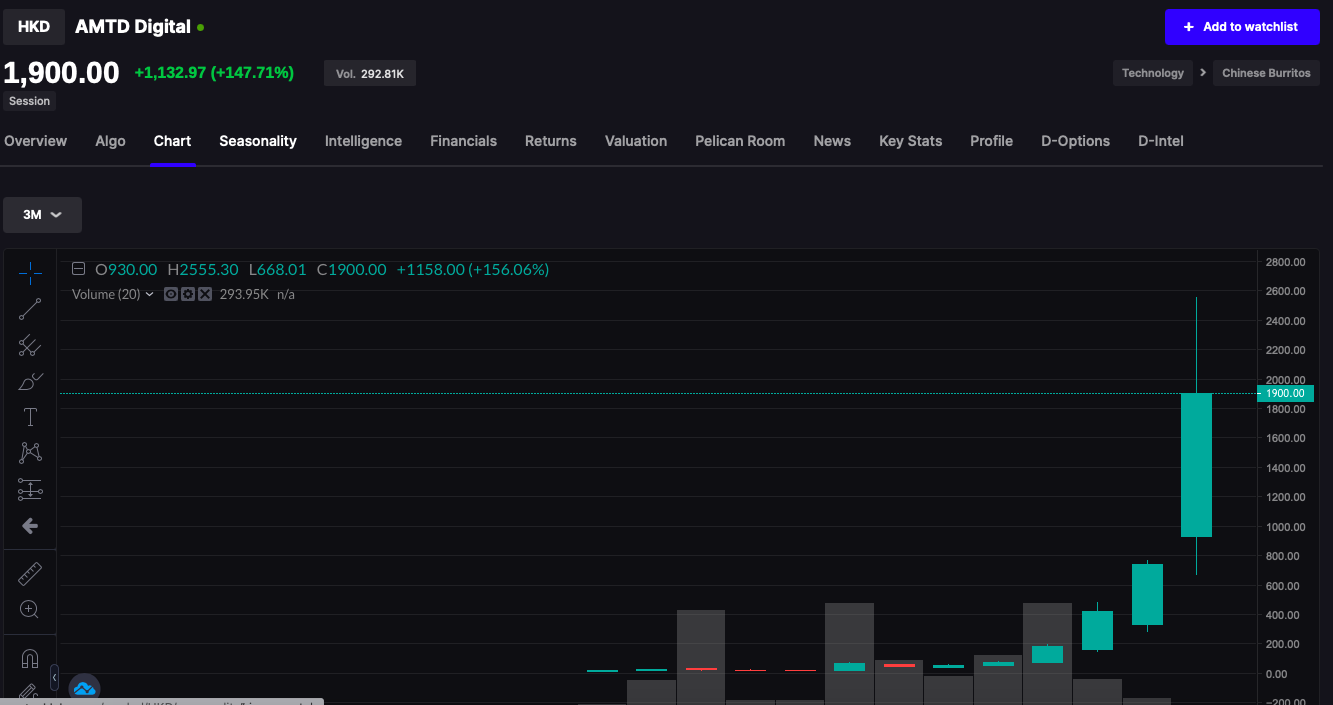Activate the zoom in magnifier tool

pyautogui.click(x=30, y=609)
